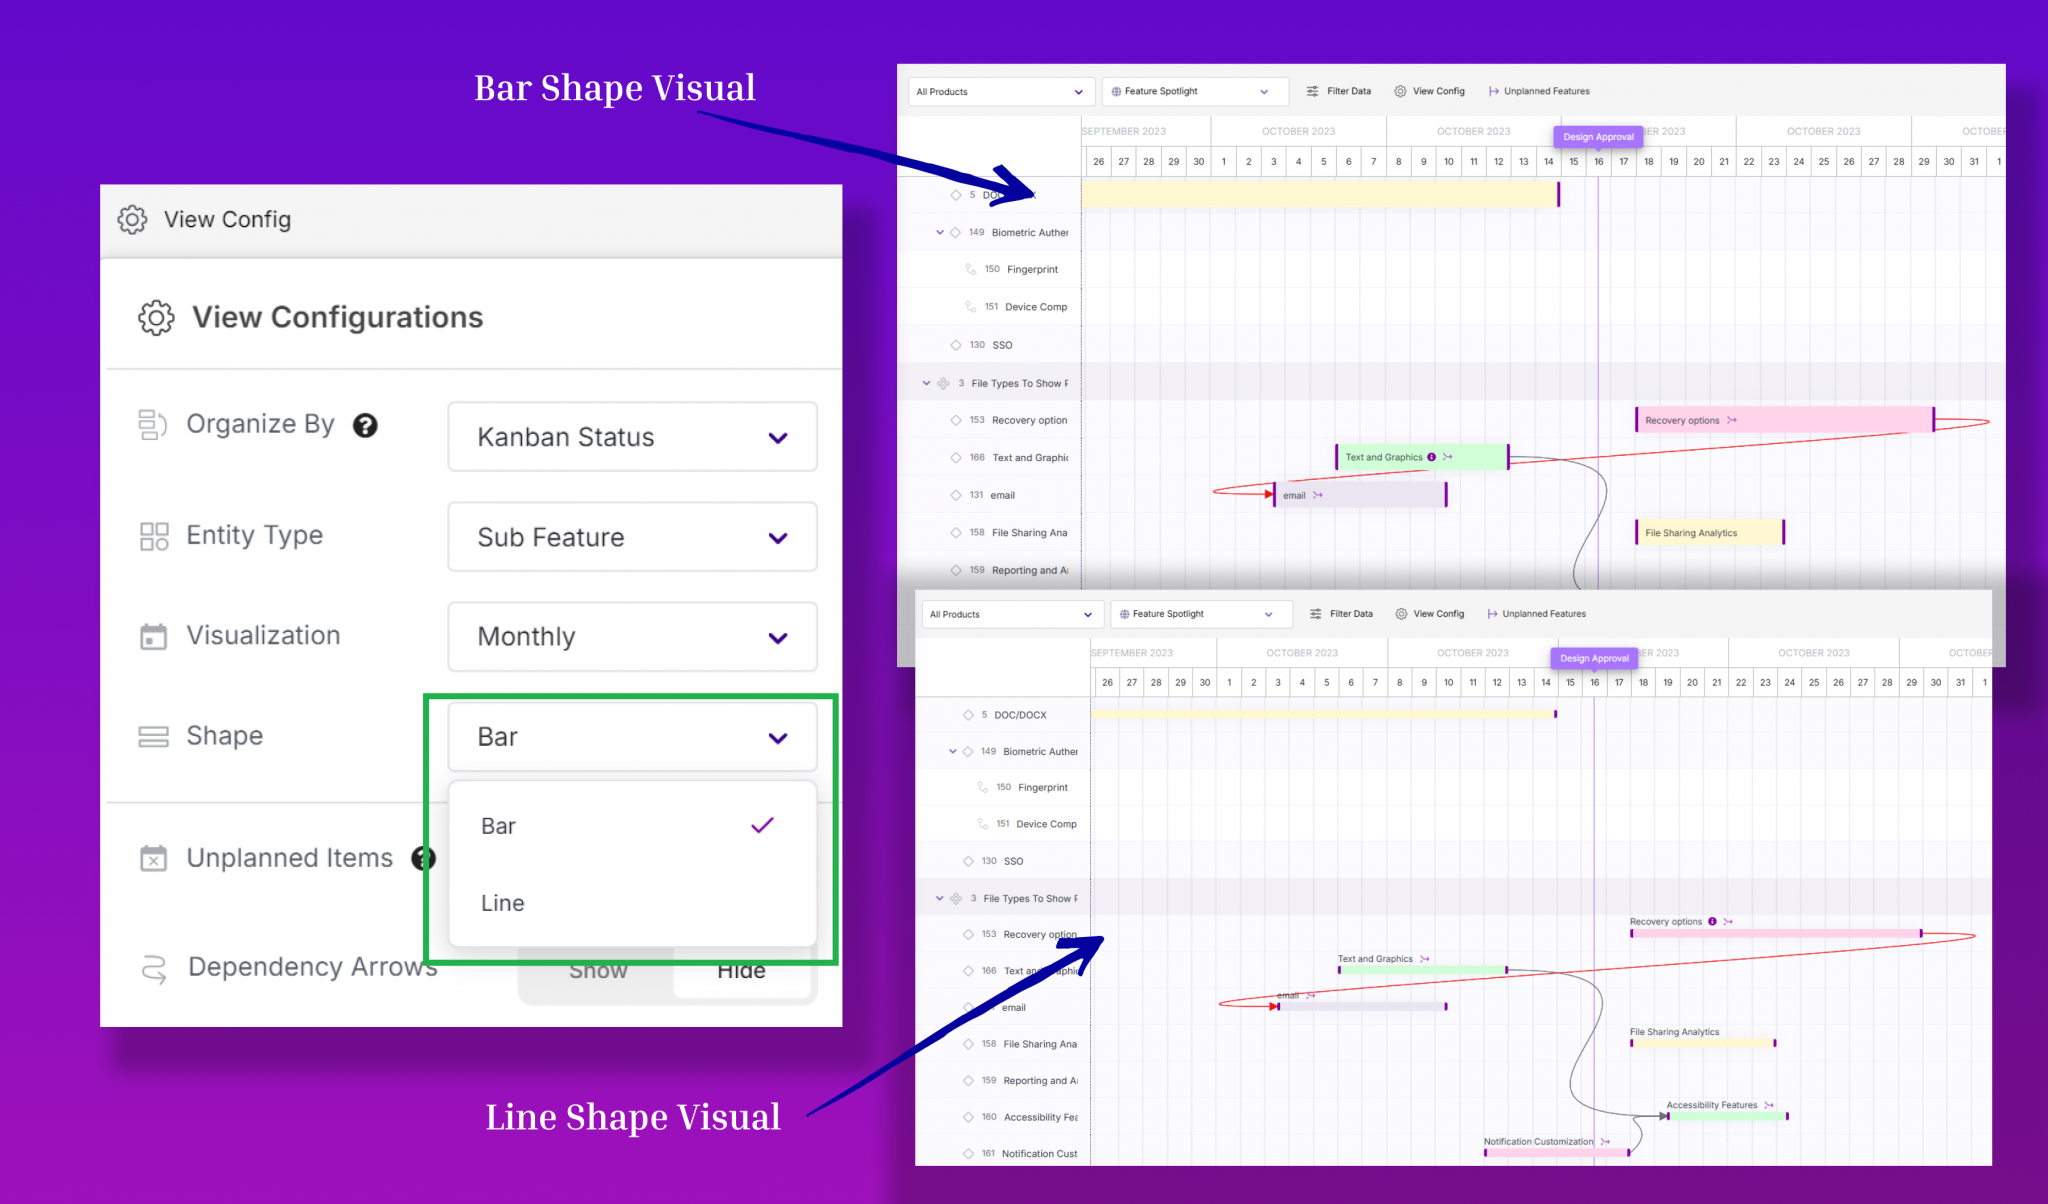2048x1204 pixels.
Task: Click the Entity Type icon
Action: coord(152,536)
